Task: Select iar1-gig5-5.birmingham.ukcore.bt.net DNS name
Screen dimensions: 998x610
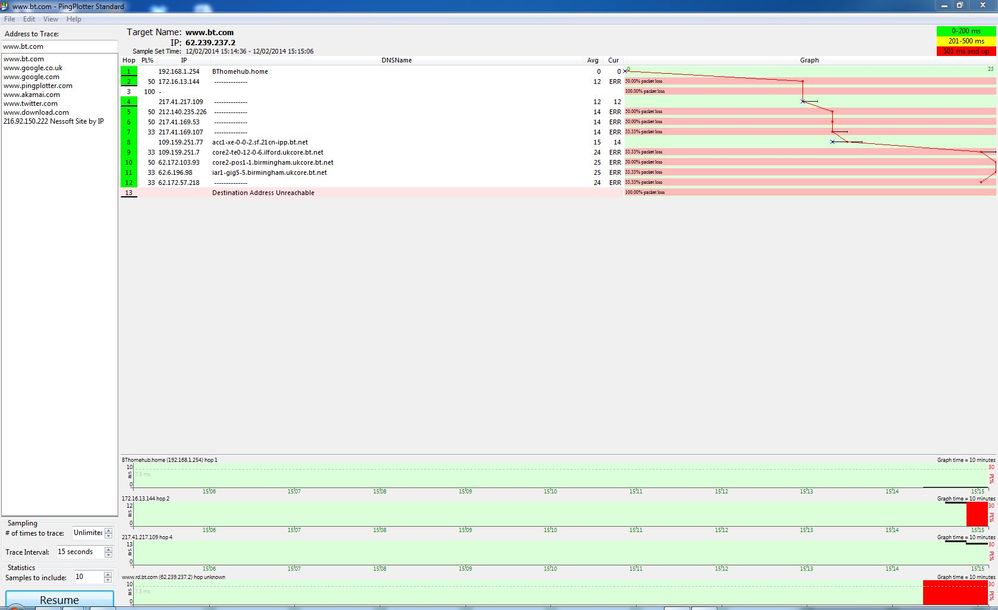Action: pos(269,173)
